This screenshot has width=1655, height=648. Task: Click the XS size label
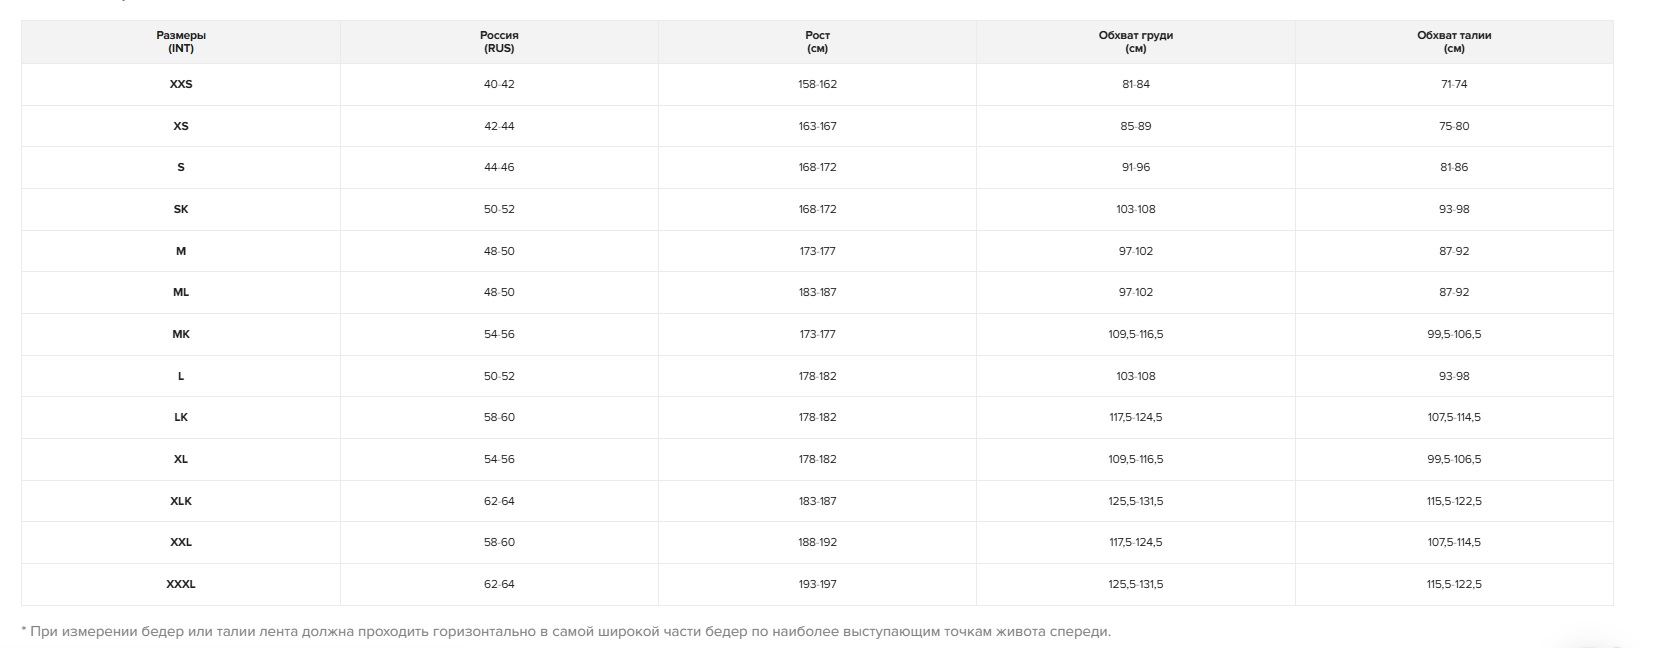pos(181,126)
